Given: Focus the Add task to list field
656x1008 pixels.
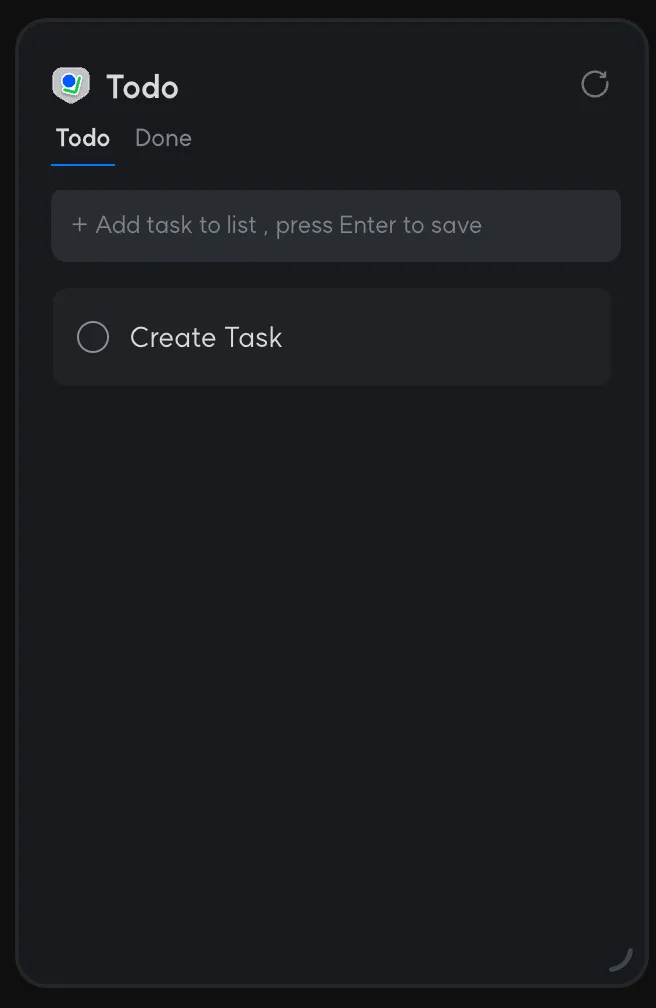Looking at the screenshot, I should [336, 226].
